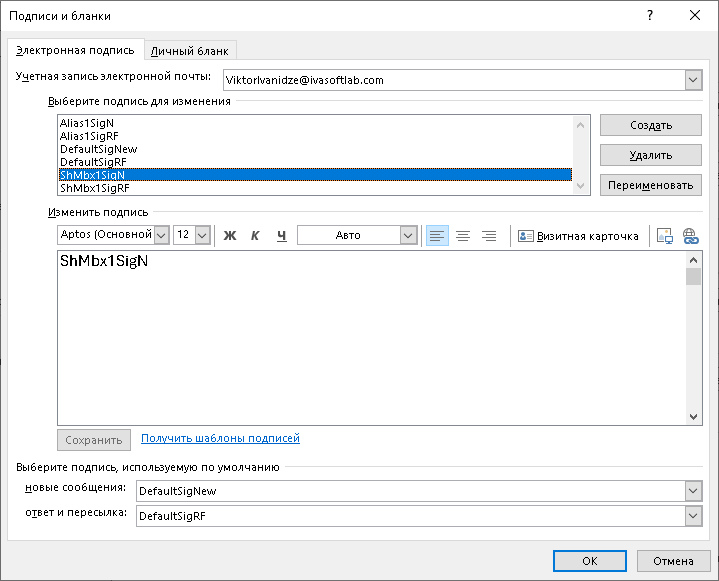Select DefaultSigRF in signature list
Image resolution: width=719 pixels, height=581 pixels.
point(315,162)
